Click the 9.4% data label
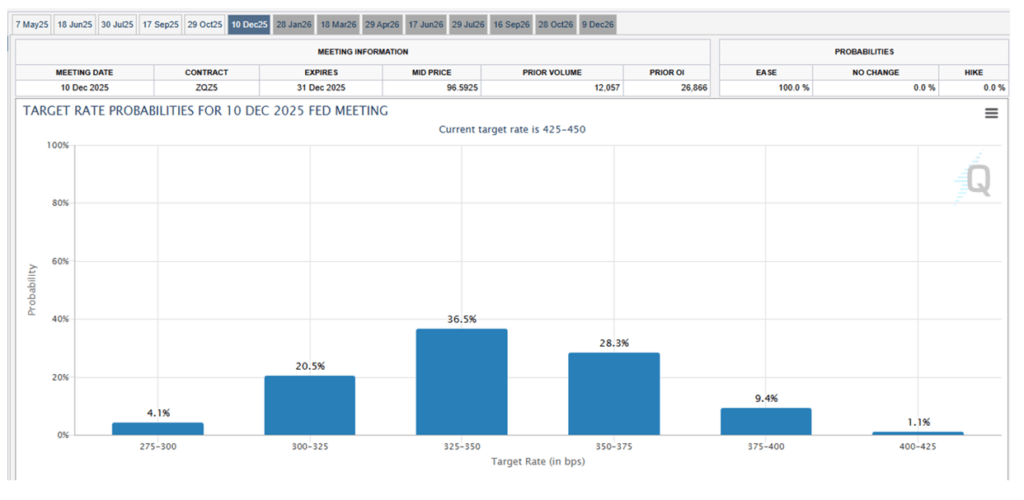 pyautogui.click(x=766, y=398)
